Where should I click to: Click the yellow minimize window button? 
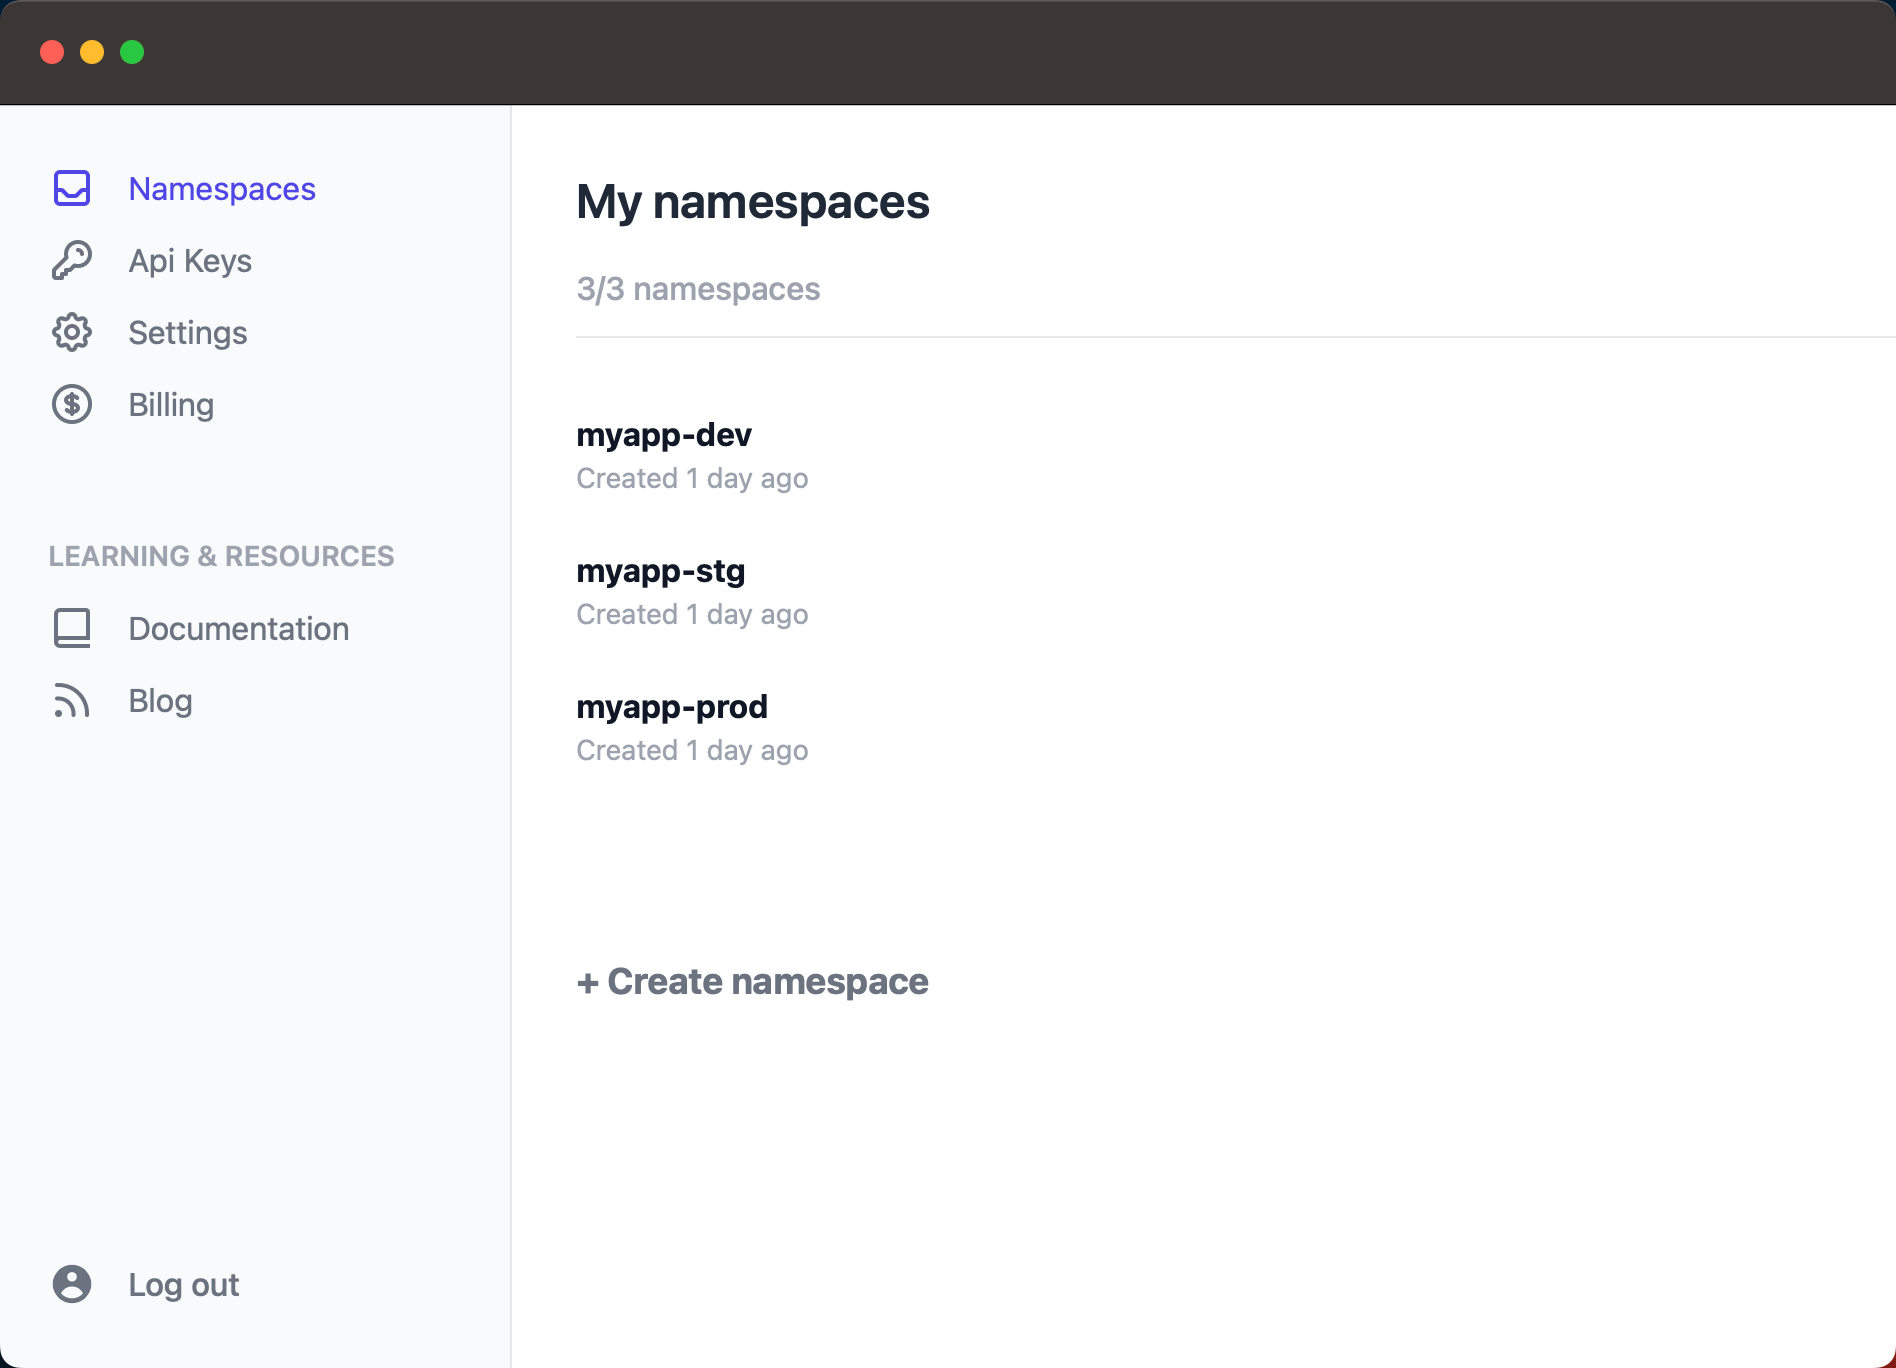click(x=92, y=52)
